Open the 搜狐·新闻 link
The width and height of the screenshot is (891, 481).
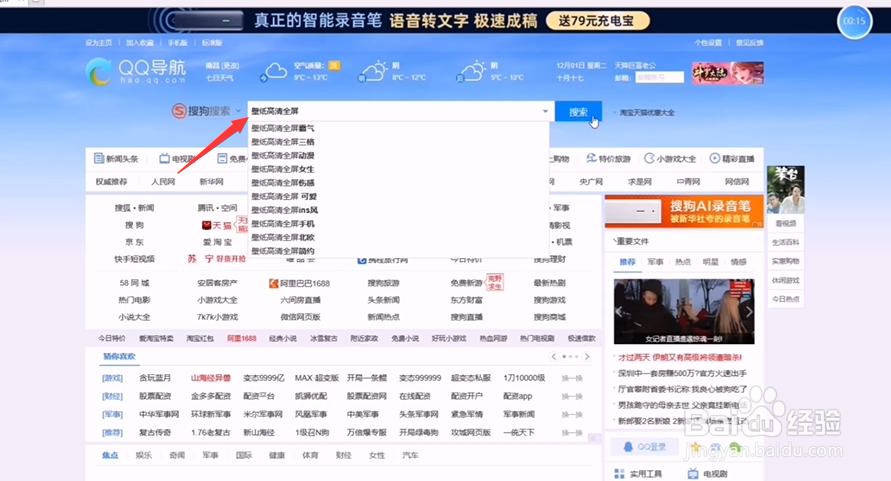134,208
